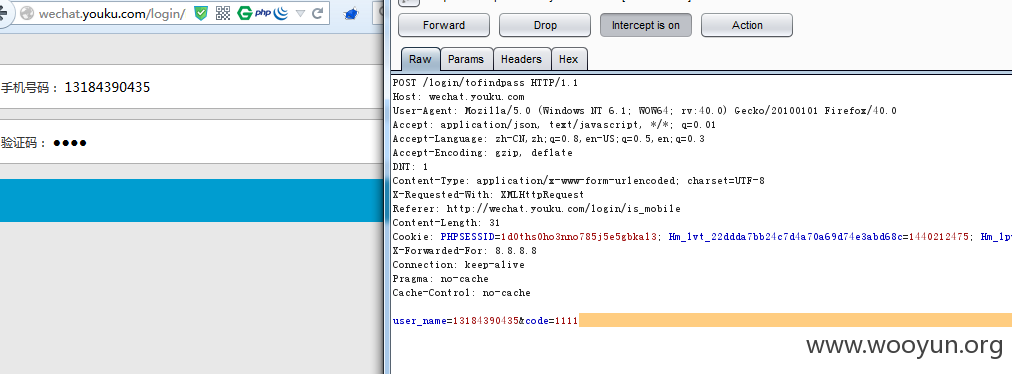Click the globe site identity icon
1012x374 pixels.
coord(26,13)
